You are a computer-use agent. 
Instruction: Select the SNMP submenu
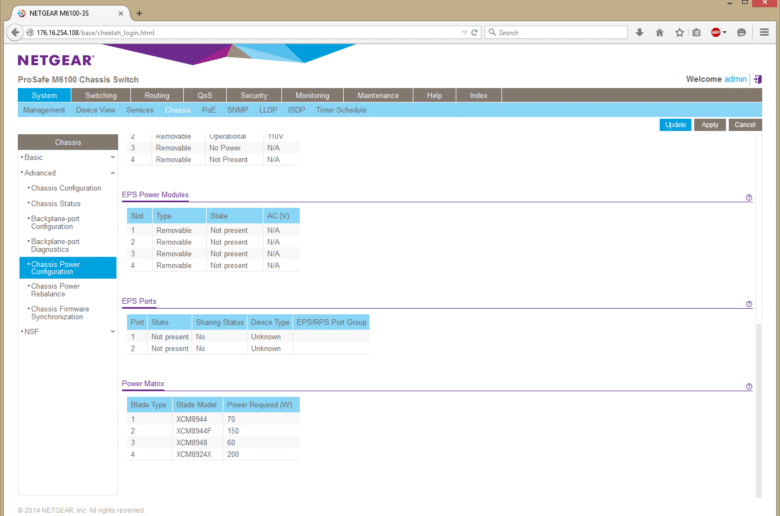(x=237, y=110)
